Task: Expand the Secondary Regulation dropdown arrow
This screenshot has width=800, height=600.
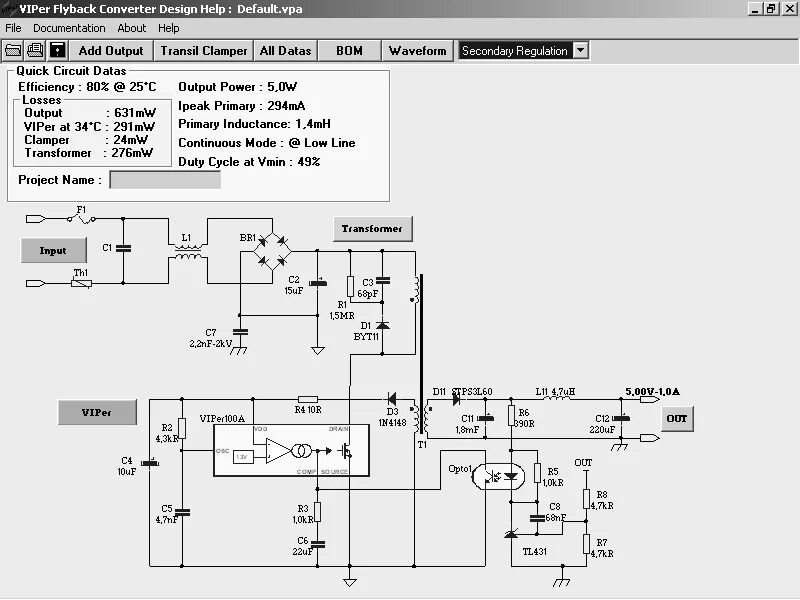Action: click(581, 51)
